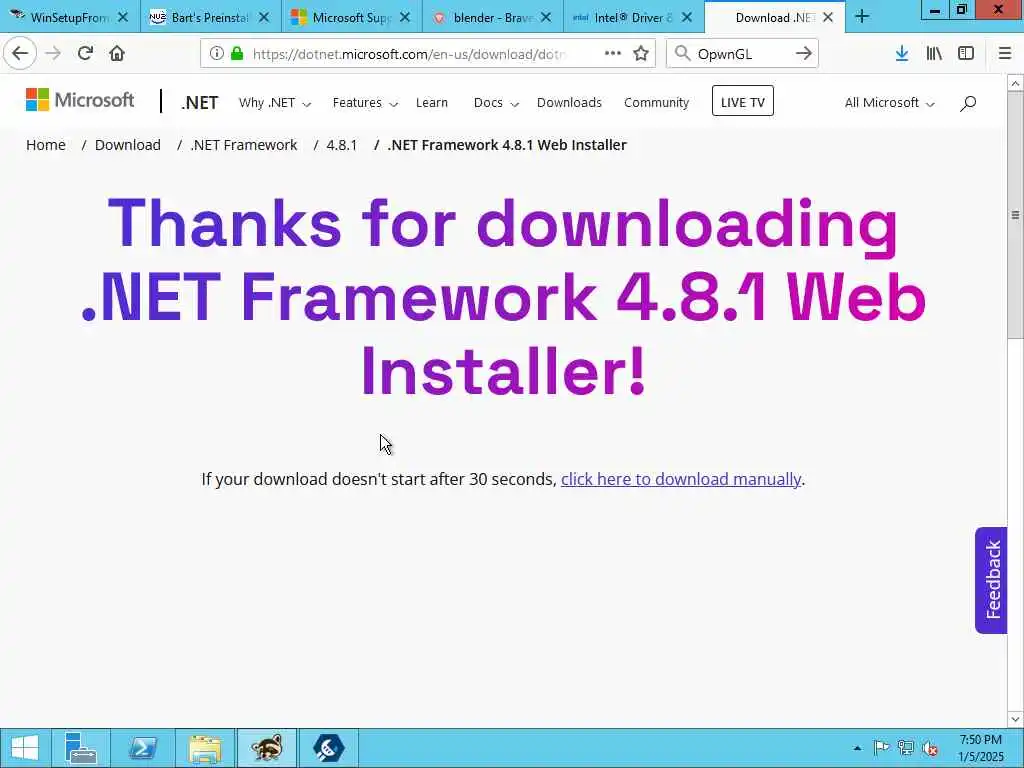Go to the Home breadcrumb
1024x768 pixels.
(46, 145)
